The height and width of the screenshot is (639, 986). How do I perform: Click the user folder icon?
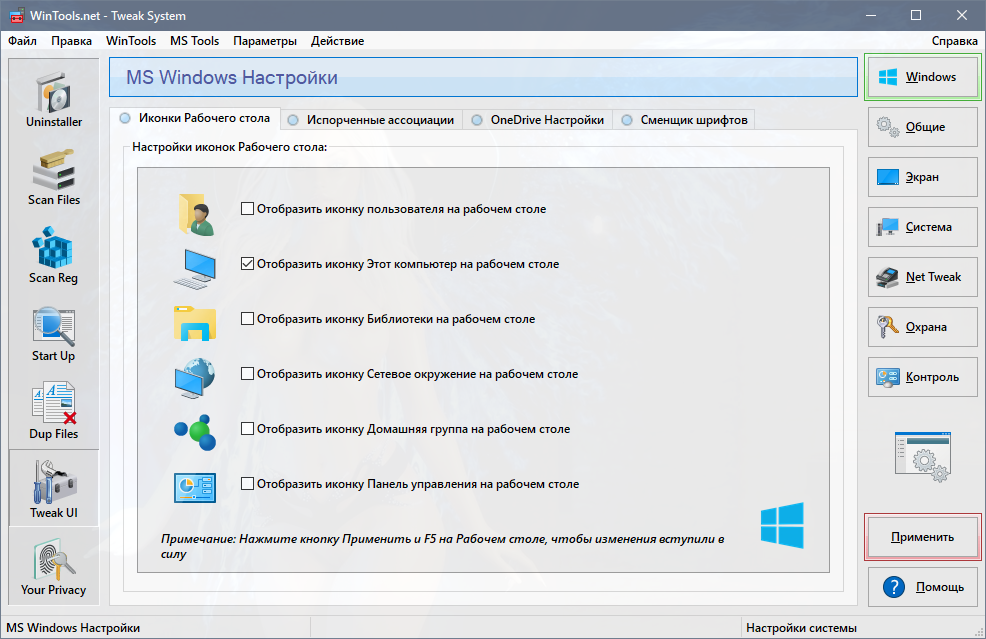196,214
